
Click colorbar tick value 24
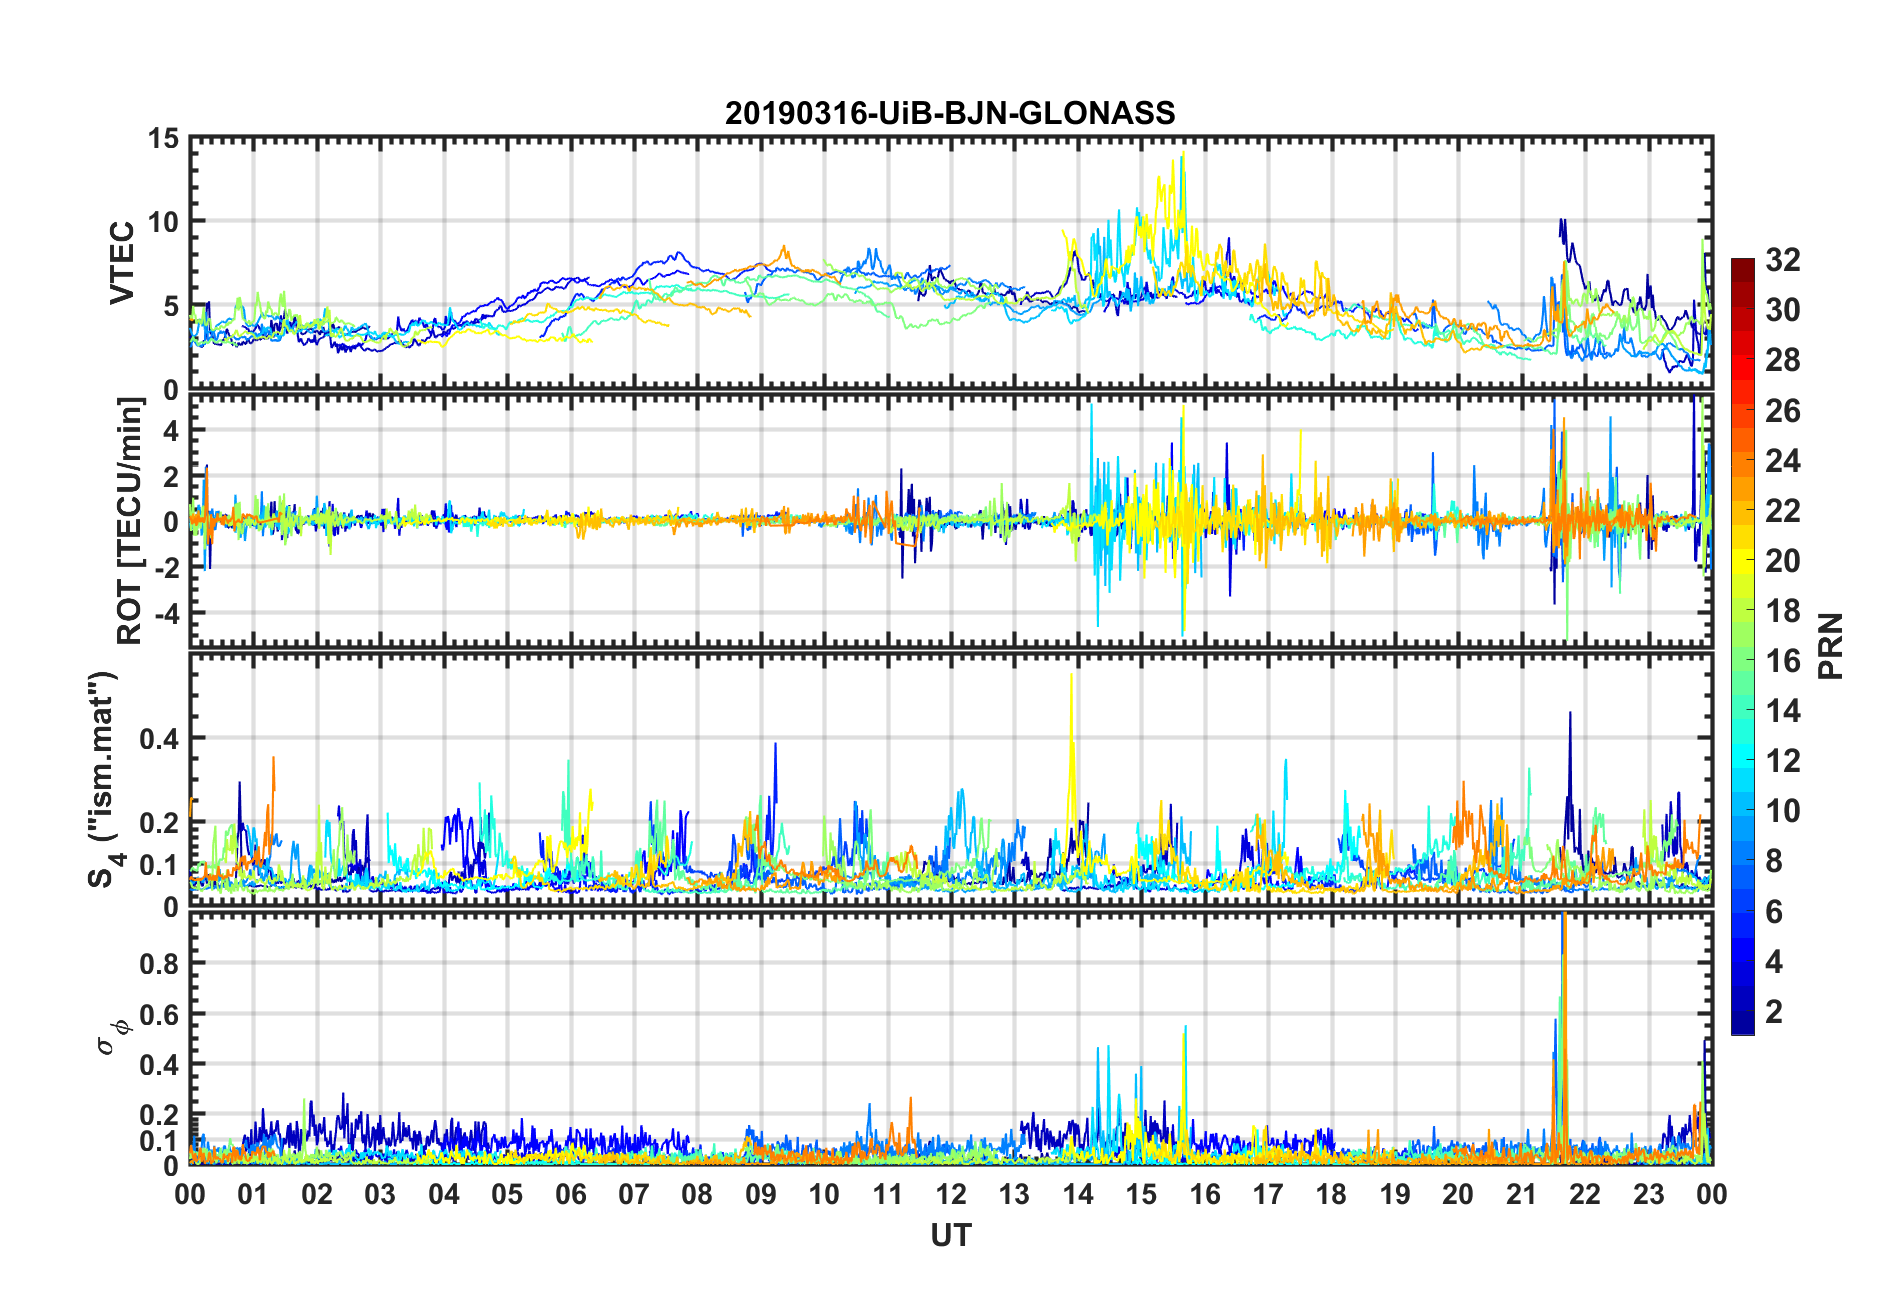pyautogui.click(x=1783, y=460)
